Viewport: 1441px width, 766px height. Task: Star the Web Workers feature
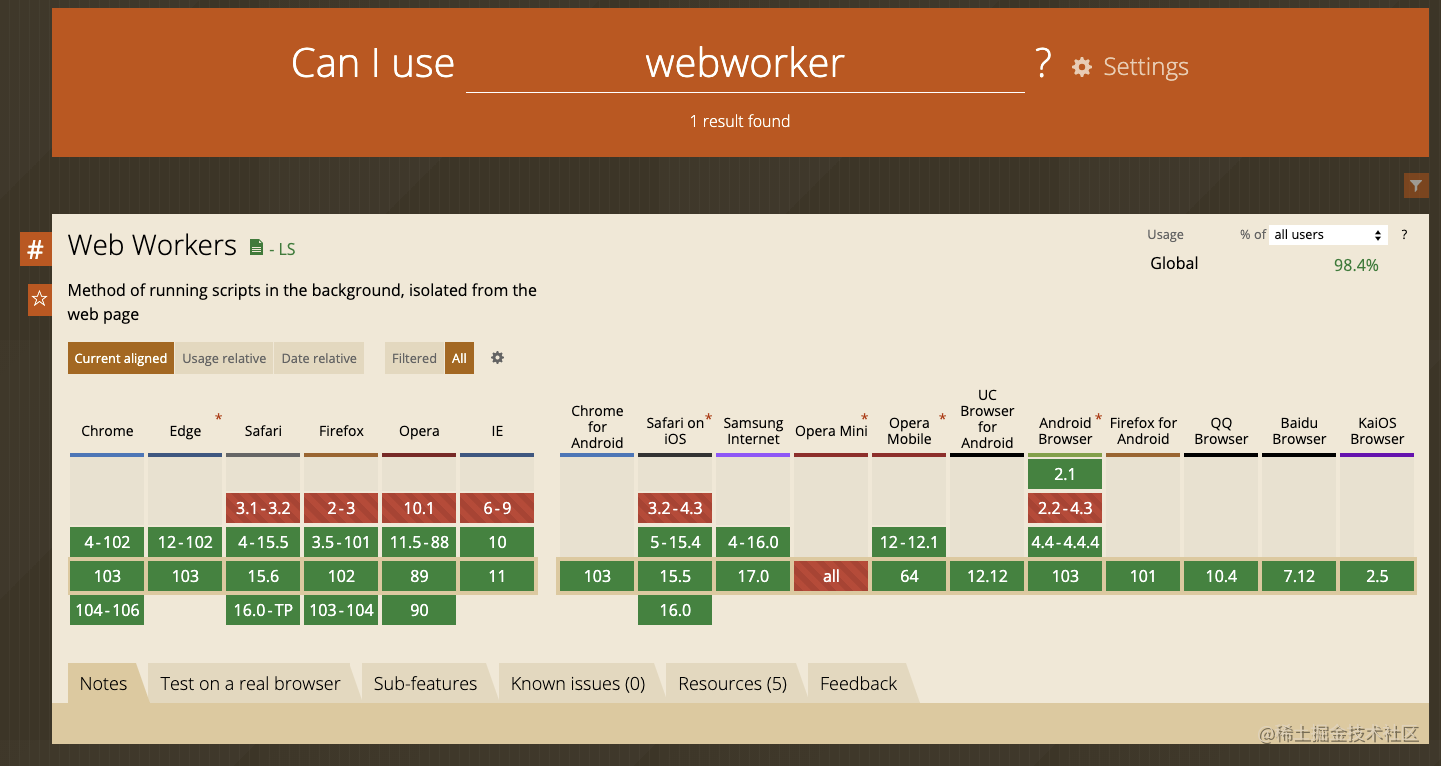coord(39,299)
